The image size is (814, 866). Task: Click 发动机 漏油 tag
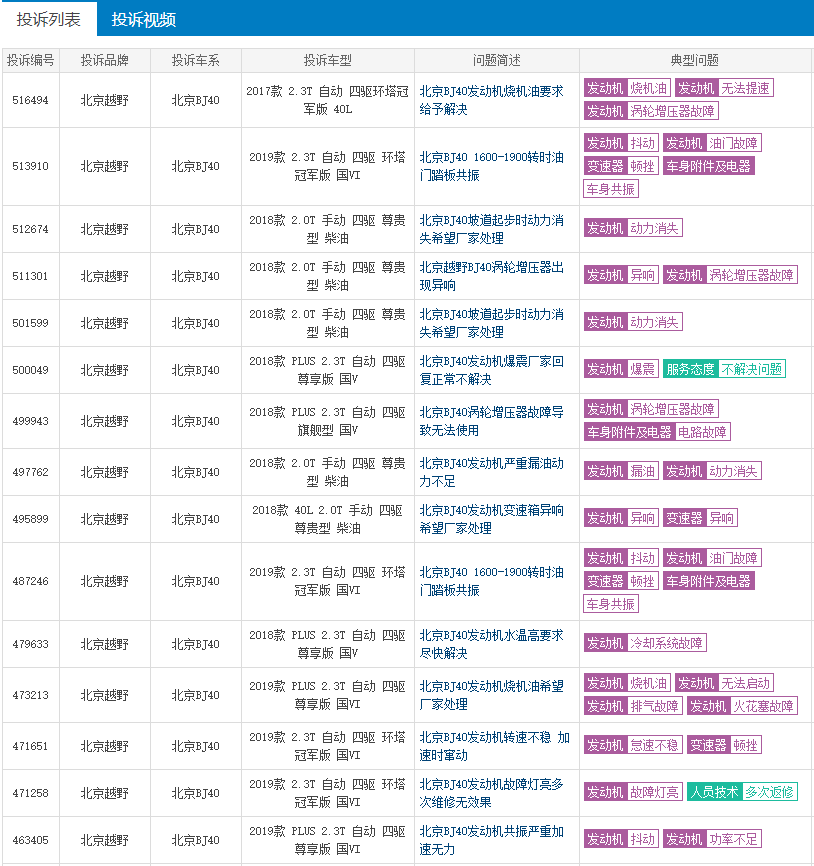click(x=621, y=471)
